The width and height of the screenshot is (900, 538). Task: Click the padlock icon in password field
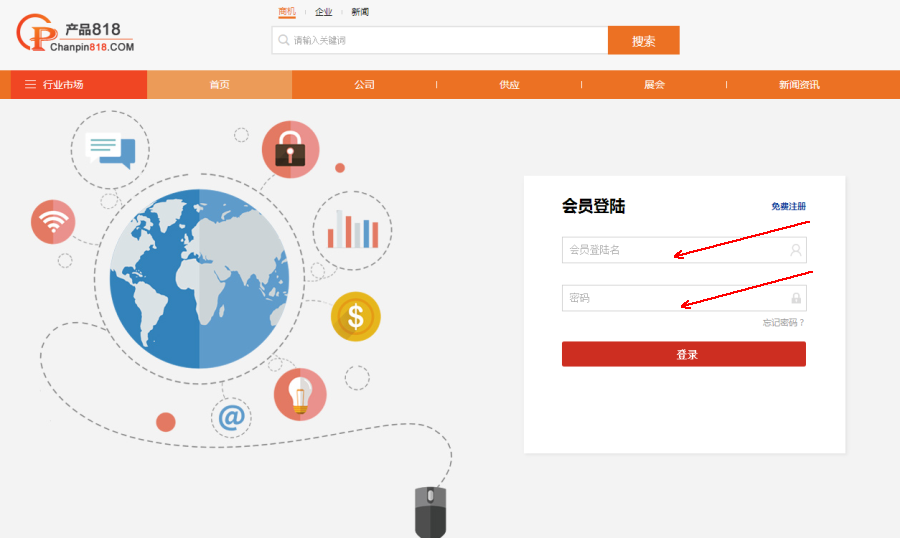796,298
